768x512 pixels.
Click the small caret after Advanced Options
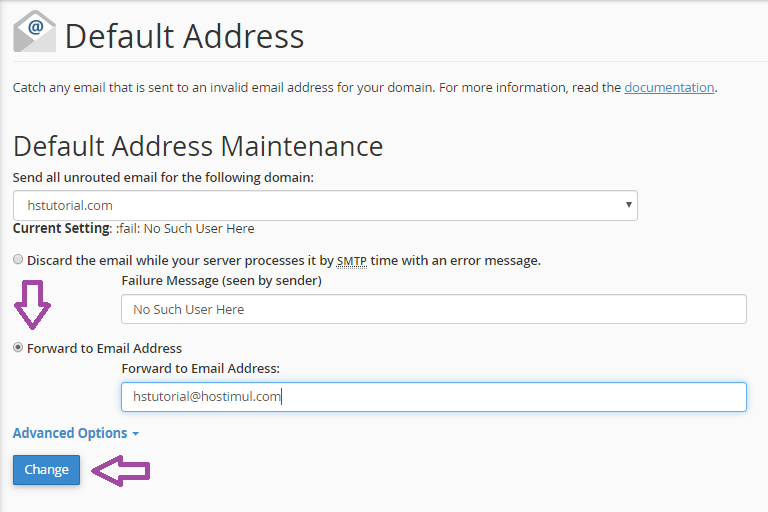coord(135,434)
